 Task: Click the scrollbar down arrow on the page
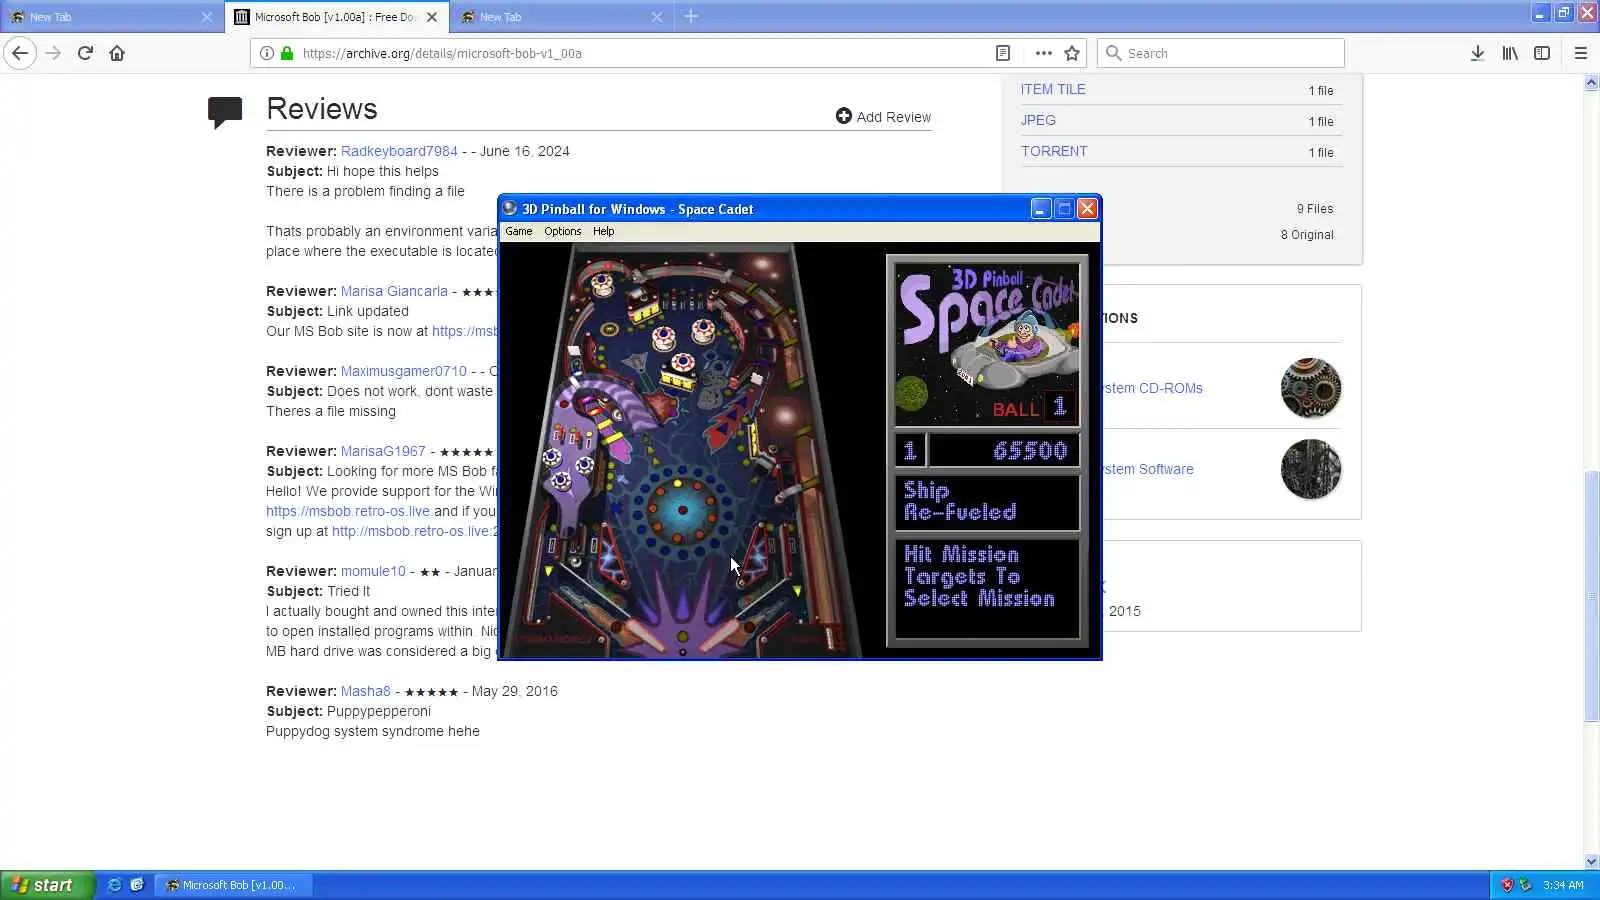pyautogui.click(x=1591, y=862)
